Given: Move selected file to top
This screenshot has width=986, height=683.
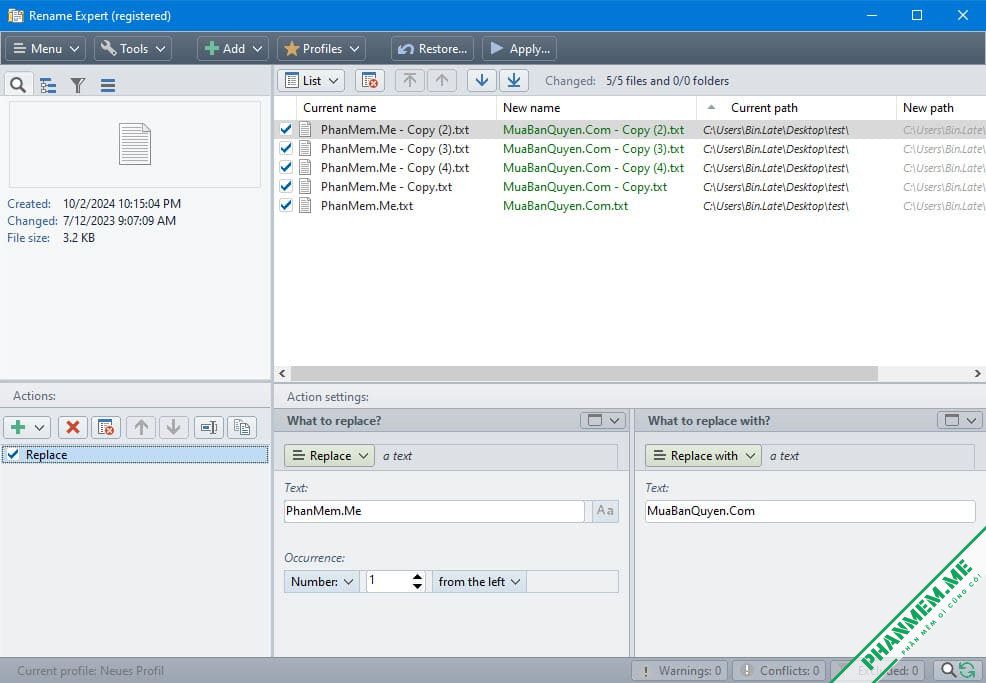Looking at the screenshot, I should pyautogui.click(x=410, y=81).
